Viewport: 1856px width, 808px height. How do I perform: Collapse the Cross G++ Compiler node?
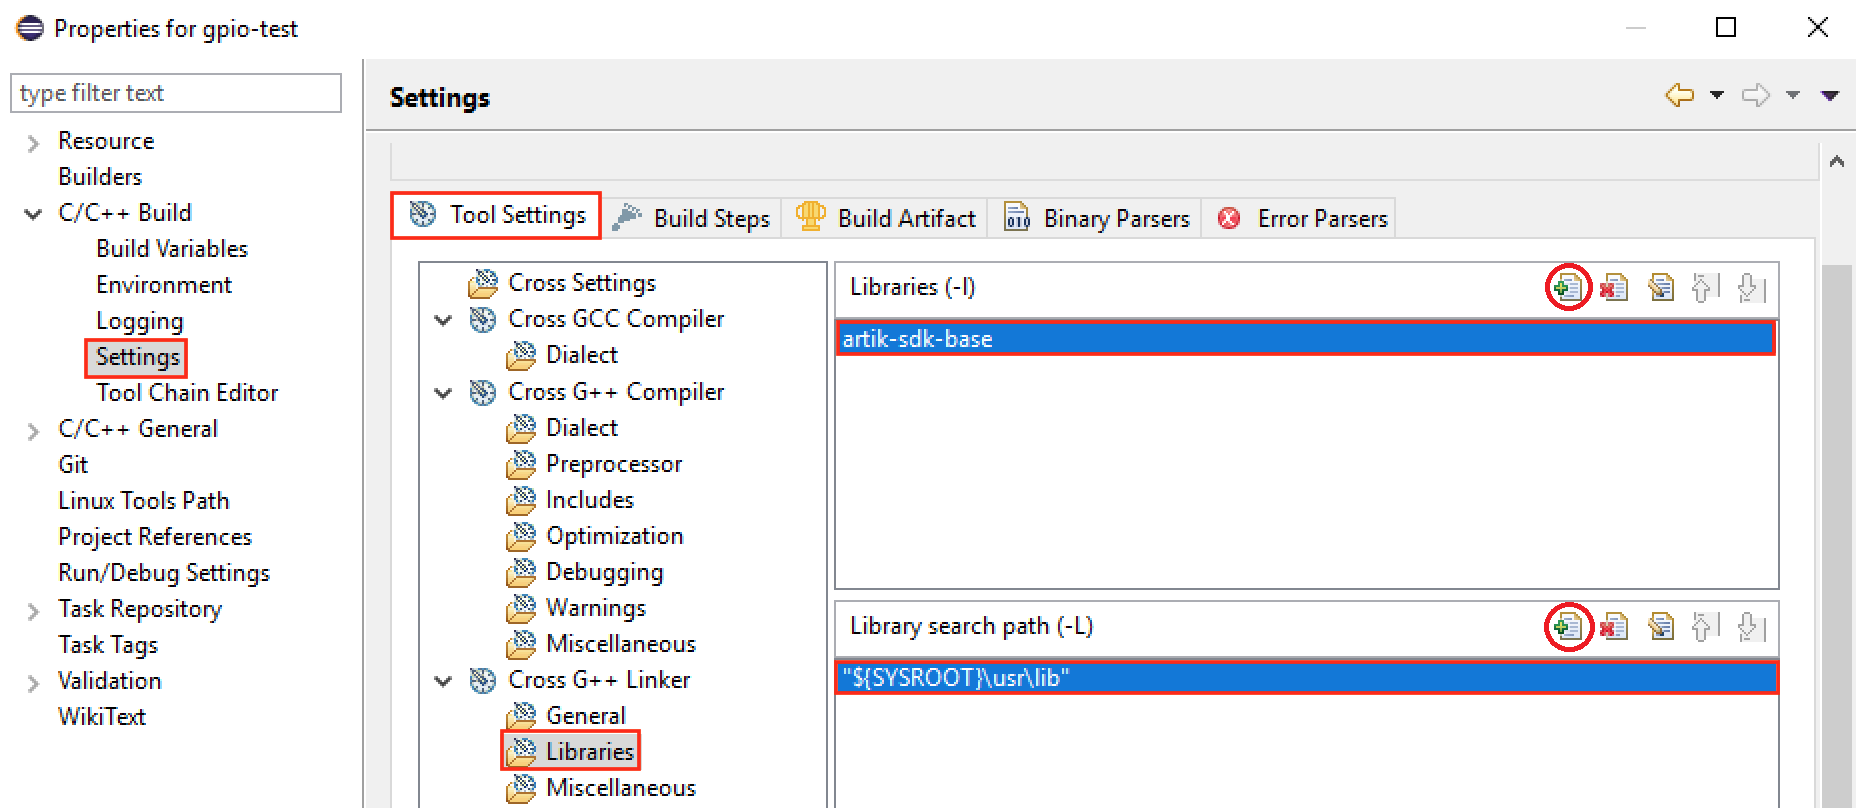tap(443, 393)
